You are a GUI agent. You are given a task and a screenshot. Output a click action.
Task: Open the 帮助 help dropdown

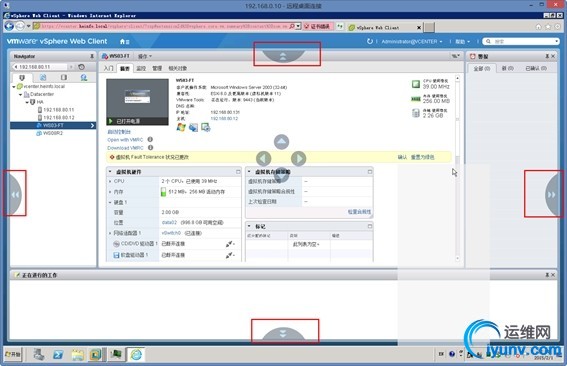[x=462, y=42]
